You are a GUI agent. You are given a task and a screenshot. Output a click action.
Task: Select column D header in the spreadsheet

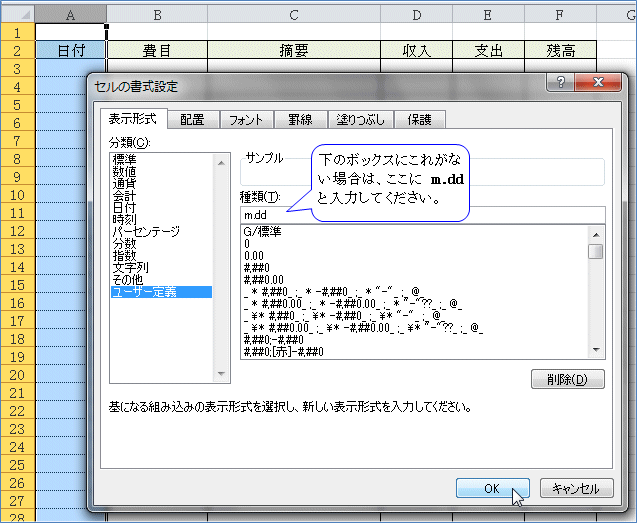tap(417, 15)
